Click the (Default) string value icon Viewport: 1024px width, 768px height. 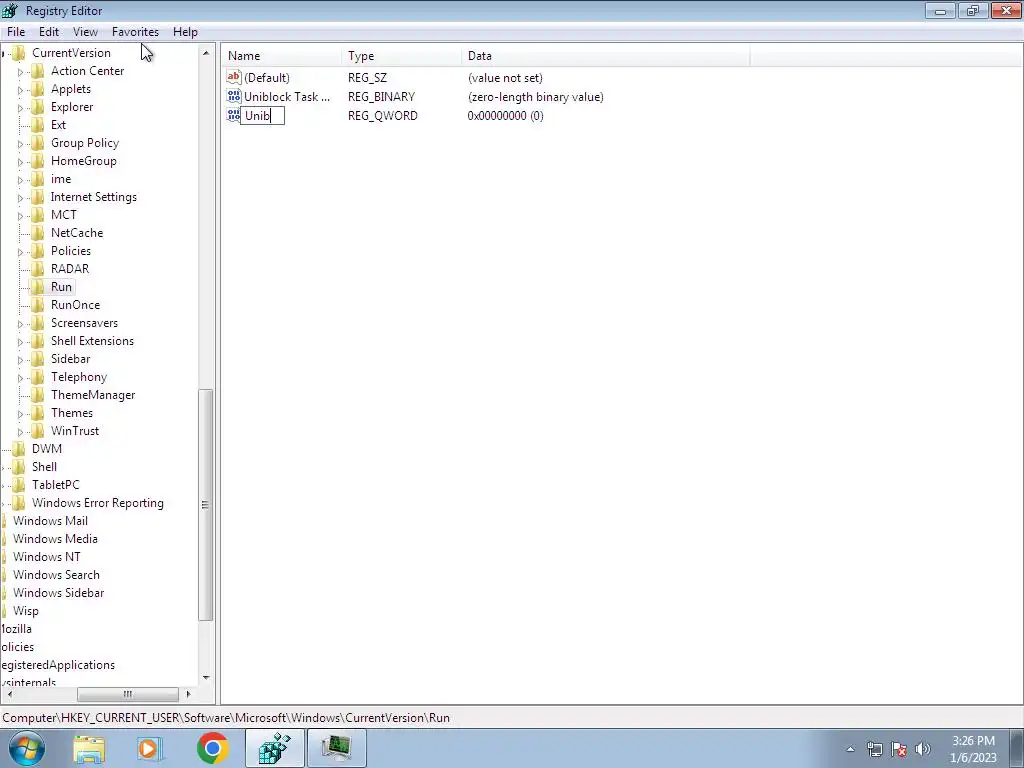(234, 77)
